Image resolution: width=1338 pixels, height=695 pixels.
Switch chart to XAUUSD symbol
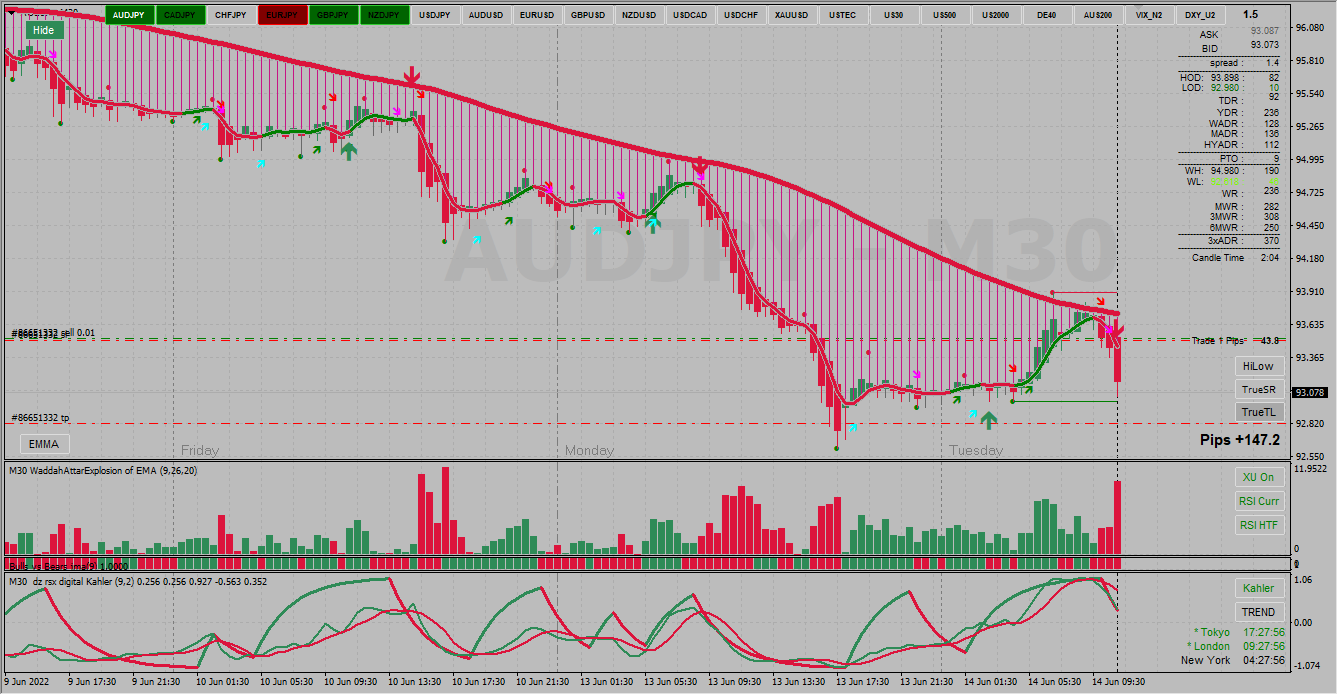point(792,15)
